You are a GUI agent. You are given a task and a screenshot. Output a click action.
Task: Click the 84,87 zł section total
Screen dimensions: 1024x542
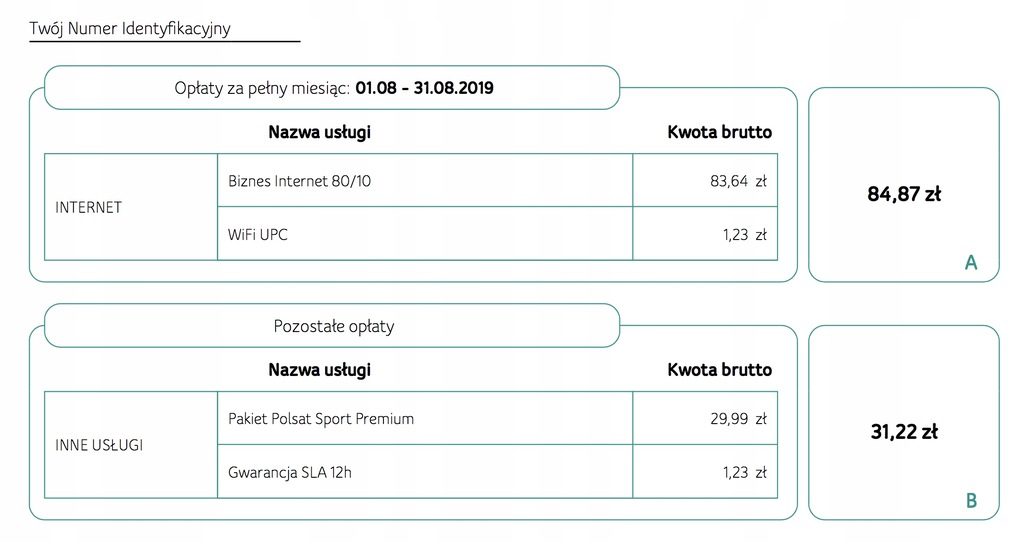(903, 194)
